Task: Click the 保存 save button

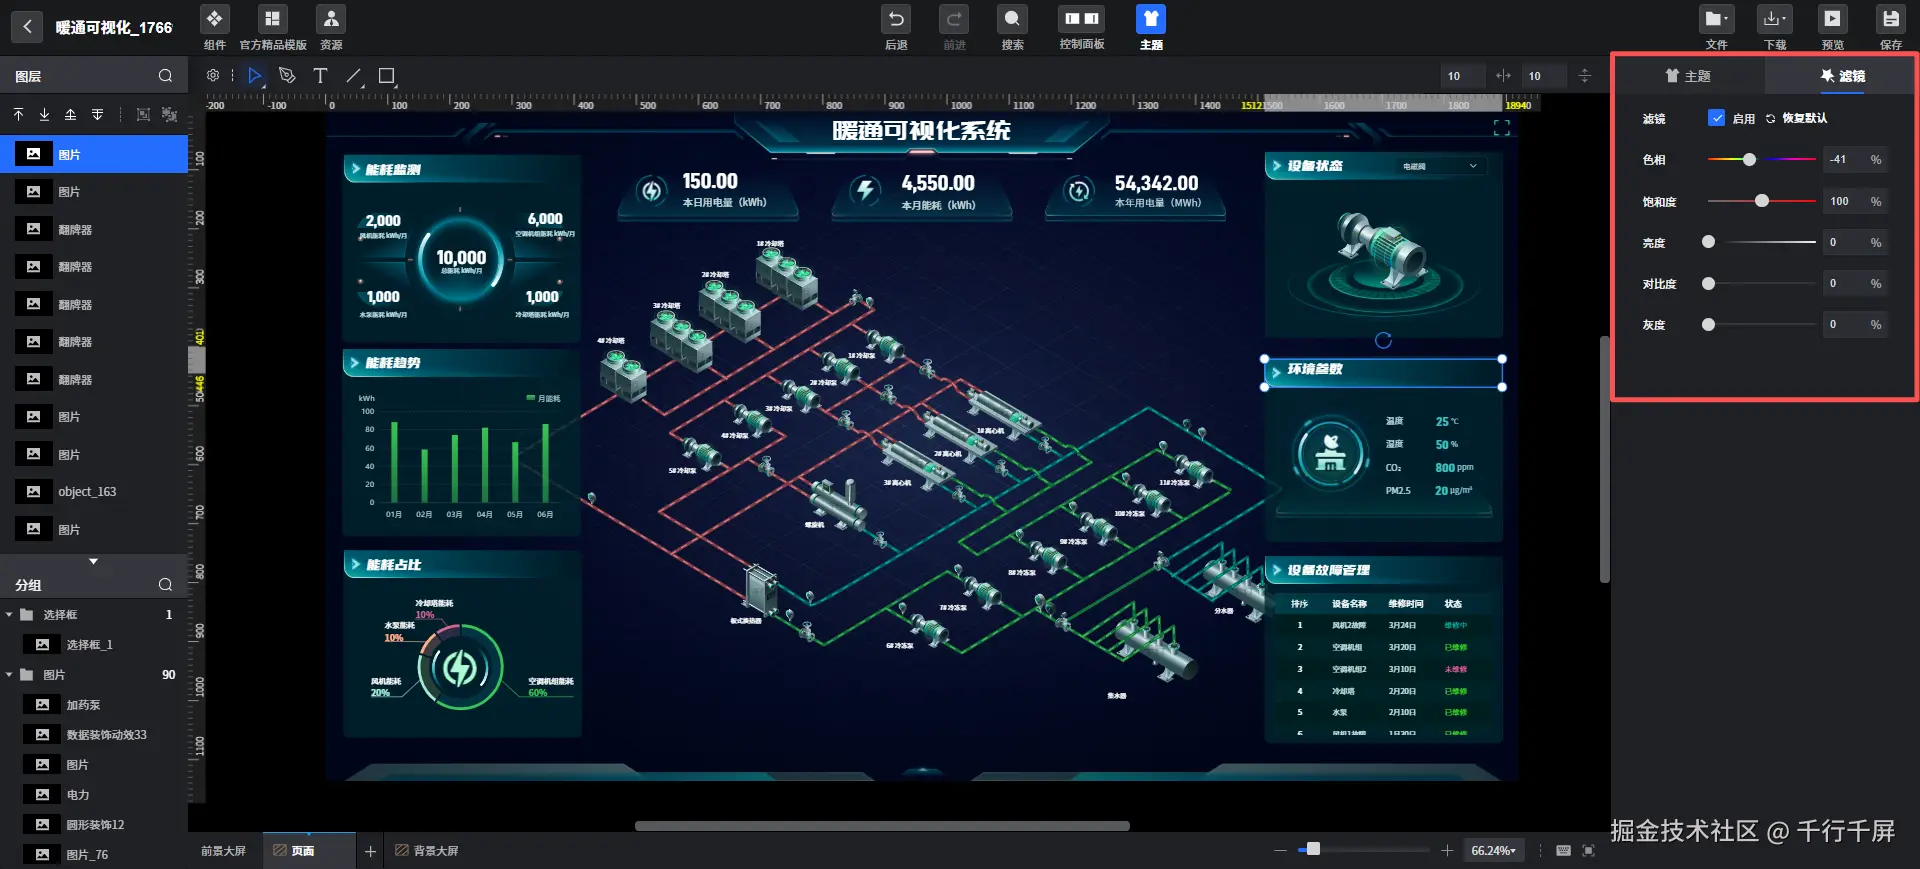Action: click(1890, 27)
